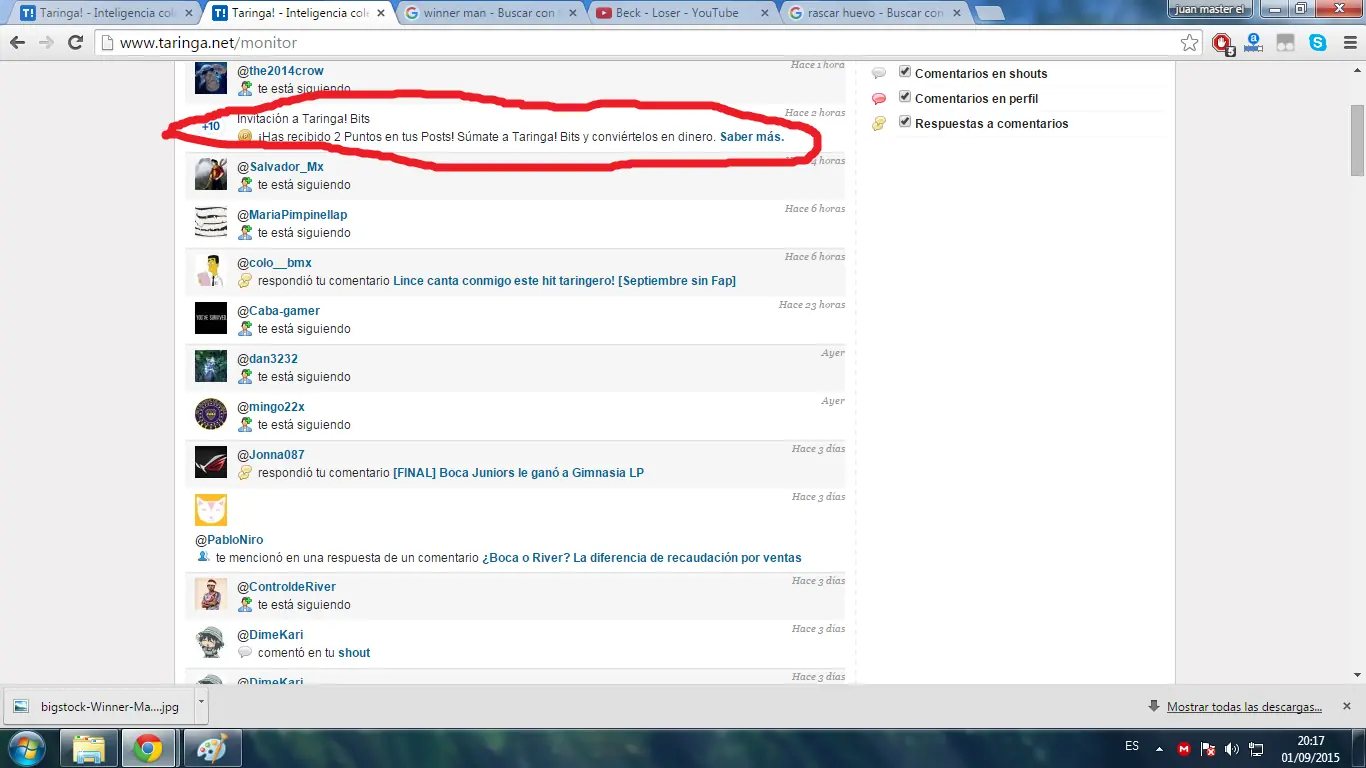
Task: Click the Action Center flag icon
Action: 1208,748
